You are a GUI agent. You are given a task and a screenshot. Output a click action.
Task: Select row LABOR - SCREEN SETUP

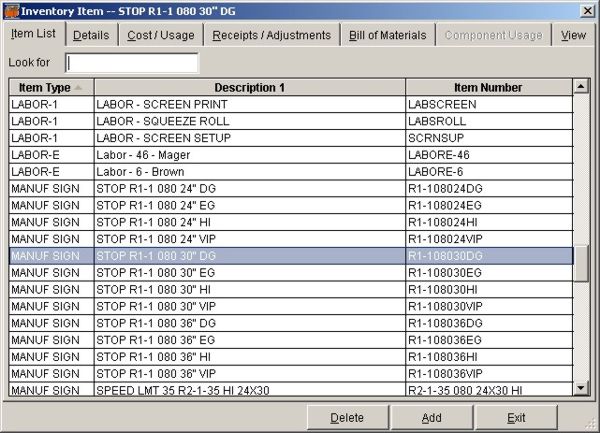pyautogui.click(x=291, y=138)
